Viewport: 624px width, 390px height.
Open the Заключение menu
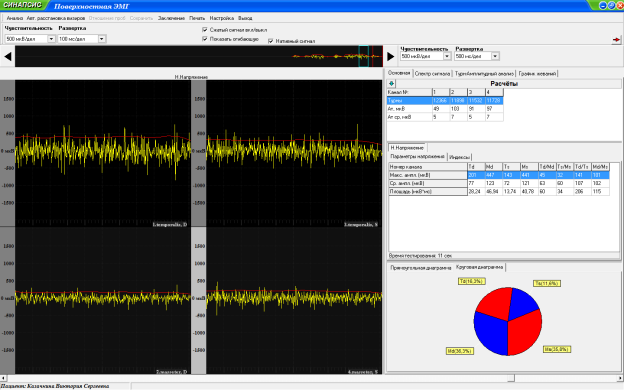coord(171,18)
